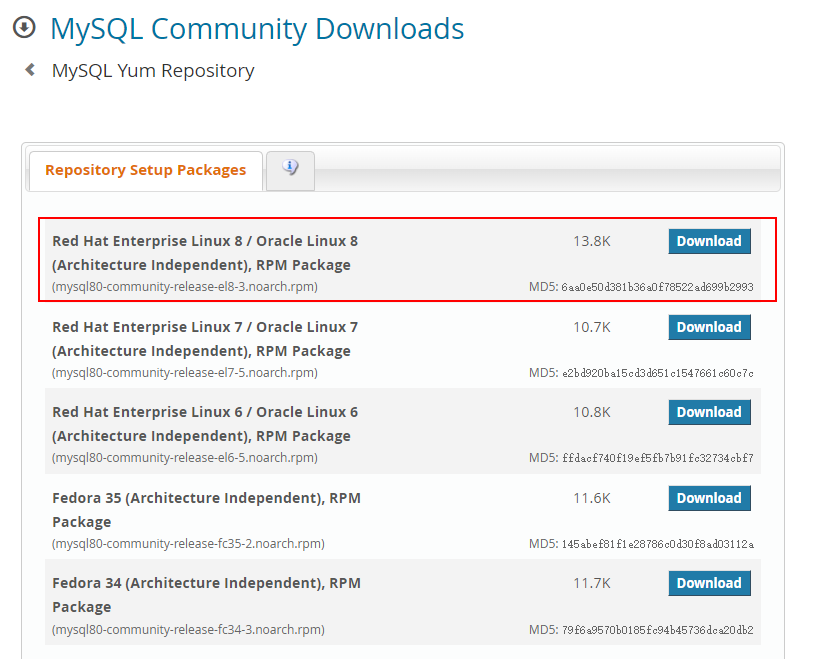Select filename mysql80-community-release-el8-3.noarch.rpm

click(x=185, y=287)
